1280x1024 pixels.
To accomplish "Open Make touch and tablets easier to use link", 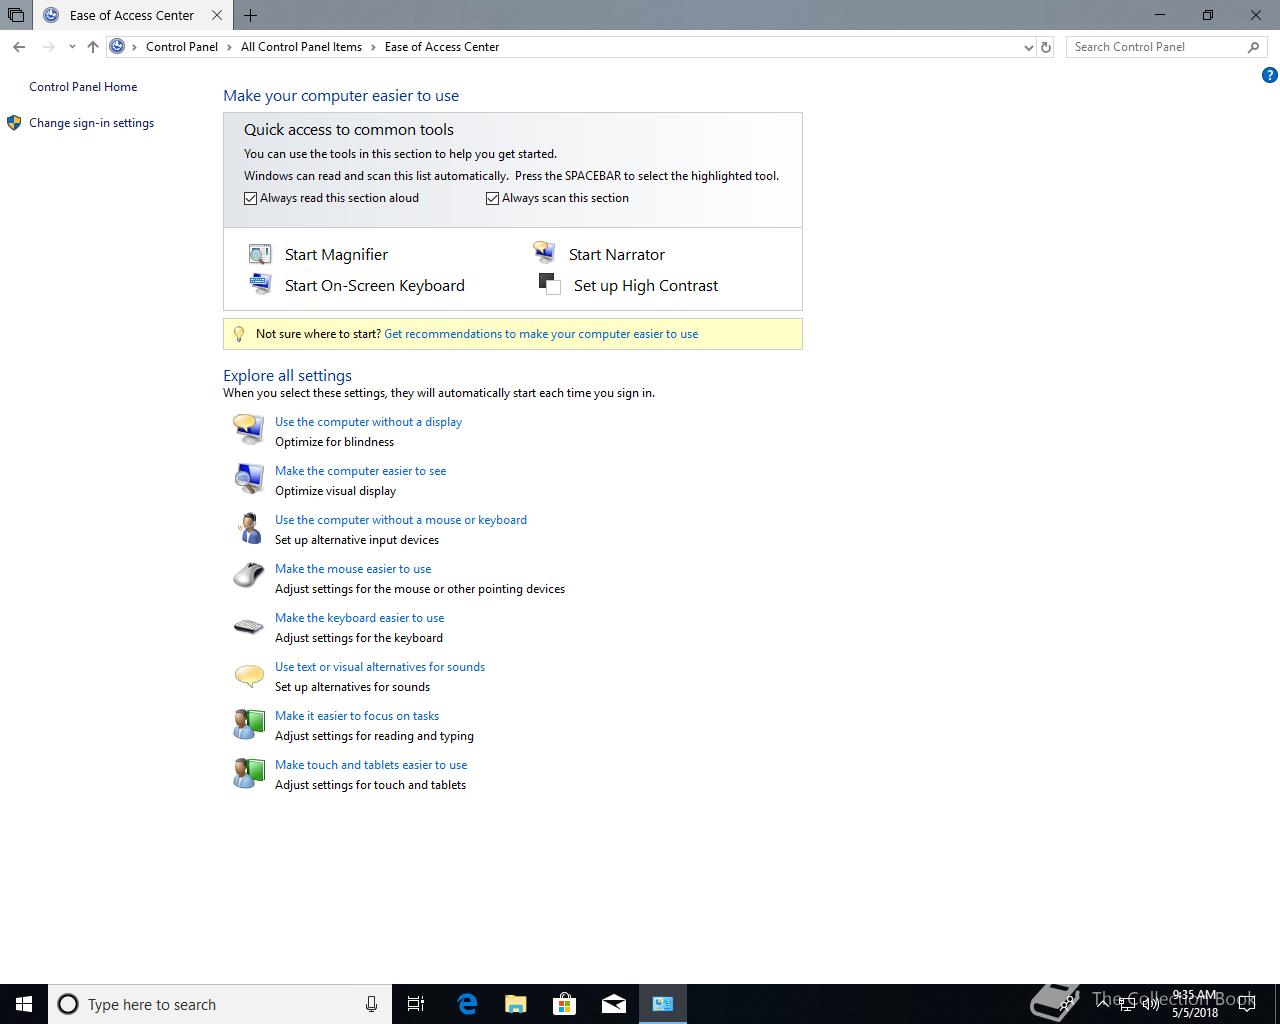I will click(371, 765).
